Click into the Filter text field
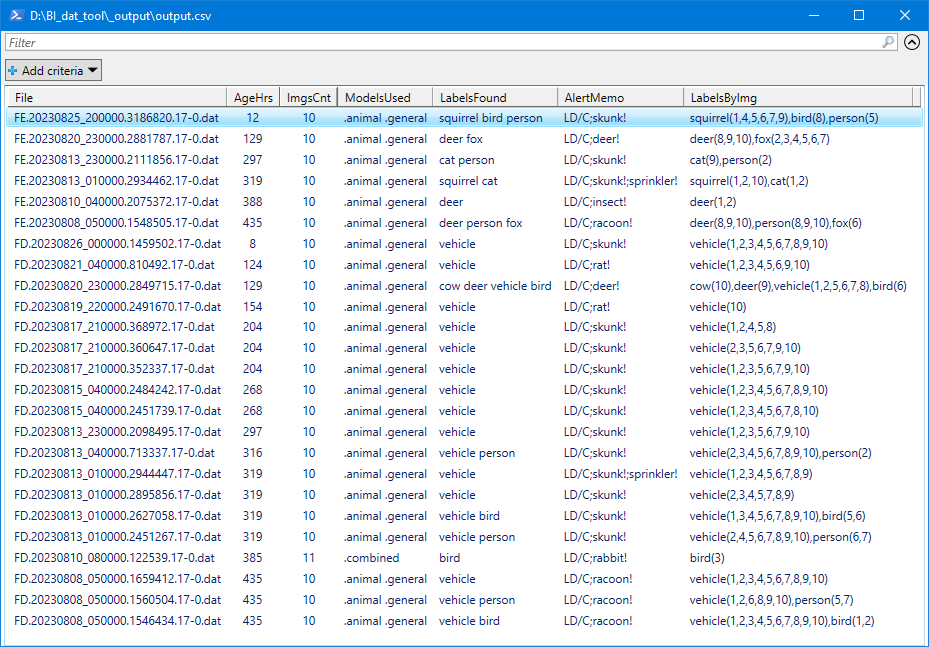Viewport: 929px width, 647px height. (x=443, y=42)
